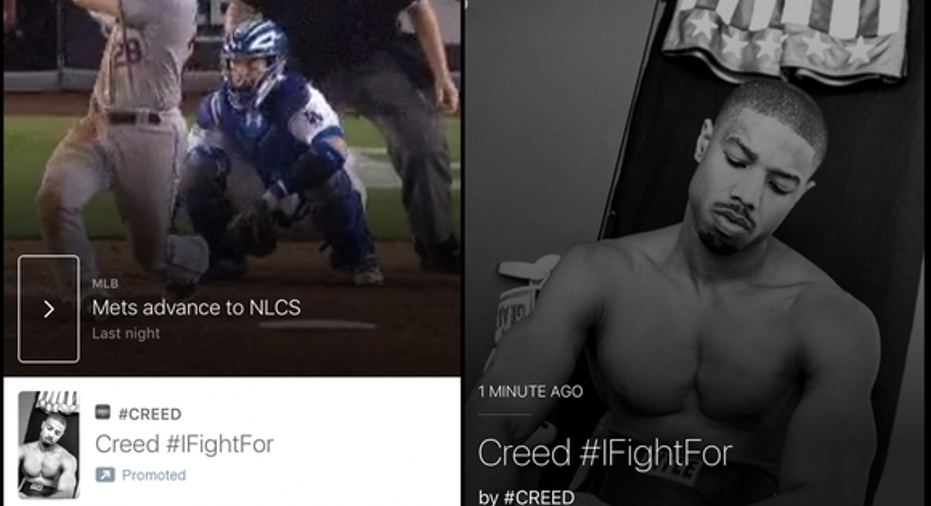Tap the boxer's face in the large photo
The height and width of the screenshot is (506, 931).
tap(751, 178)
